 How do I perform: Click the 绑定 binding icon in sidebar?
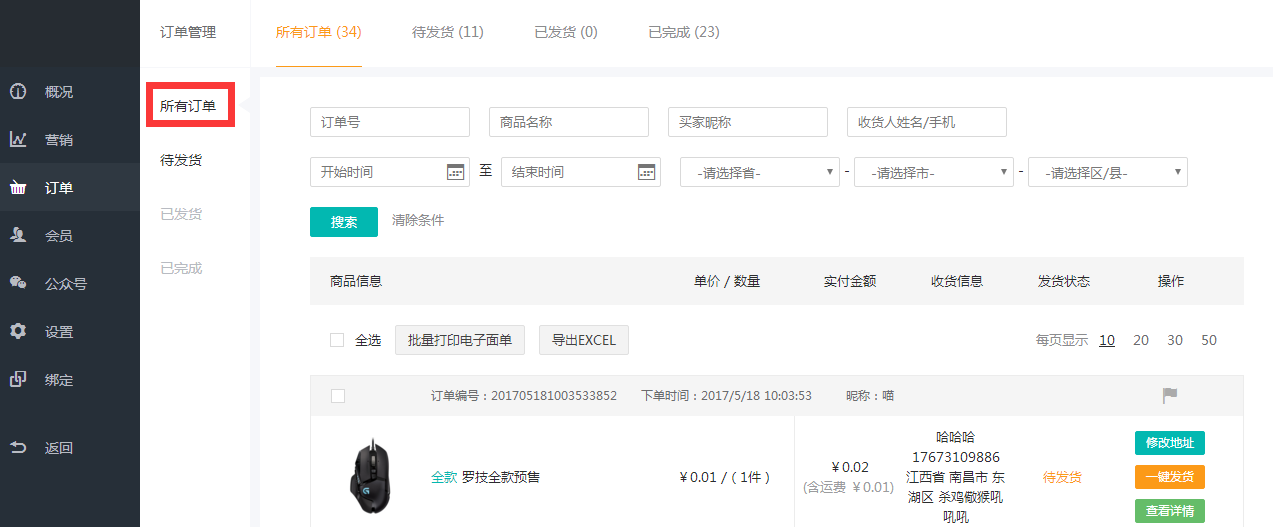18,380
